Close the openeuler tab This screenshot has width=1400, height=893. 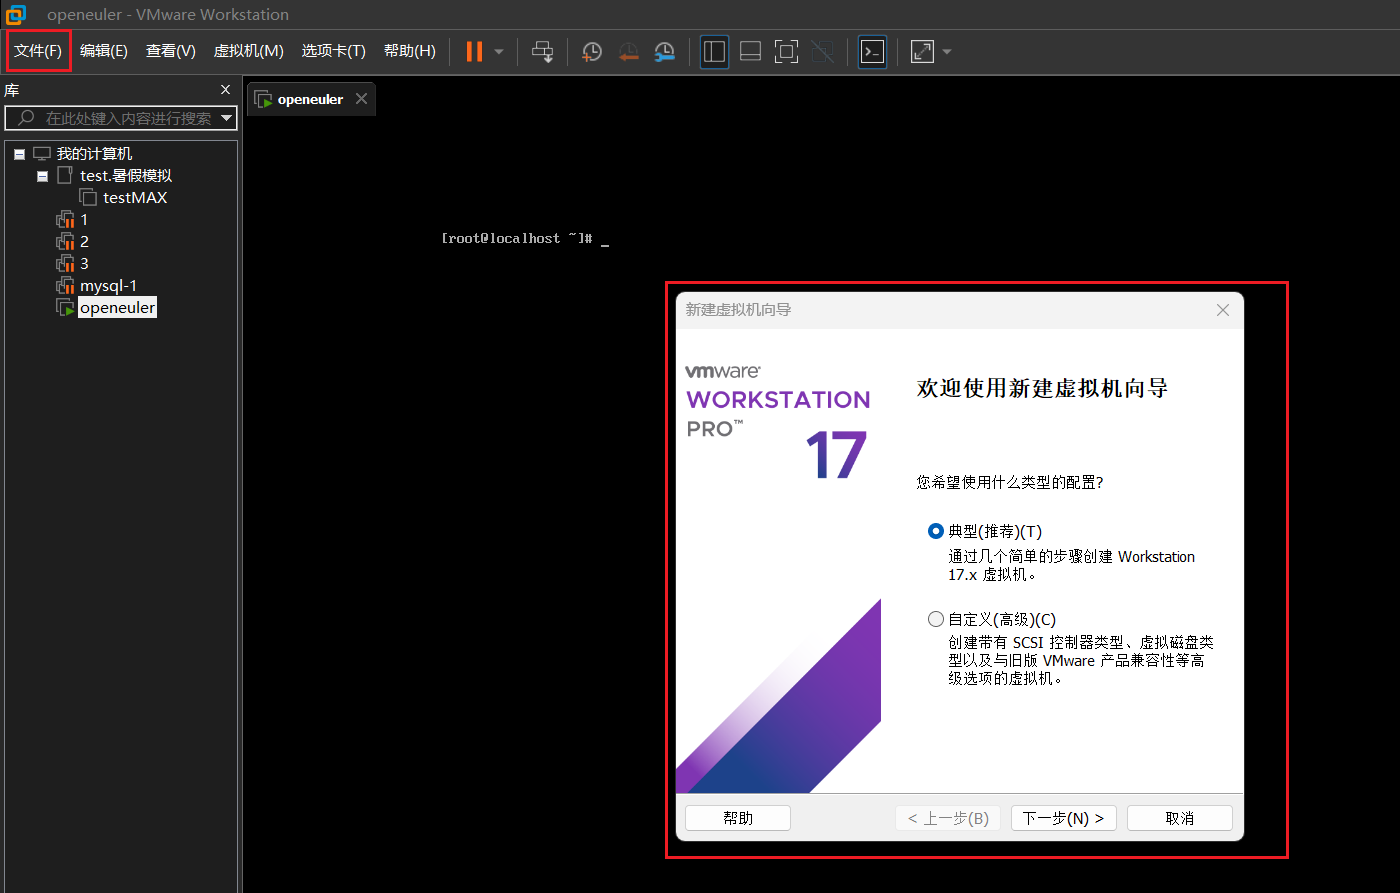click(361, 99)
